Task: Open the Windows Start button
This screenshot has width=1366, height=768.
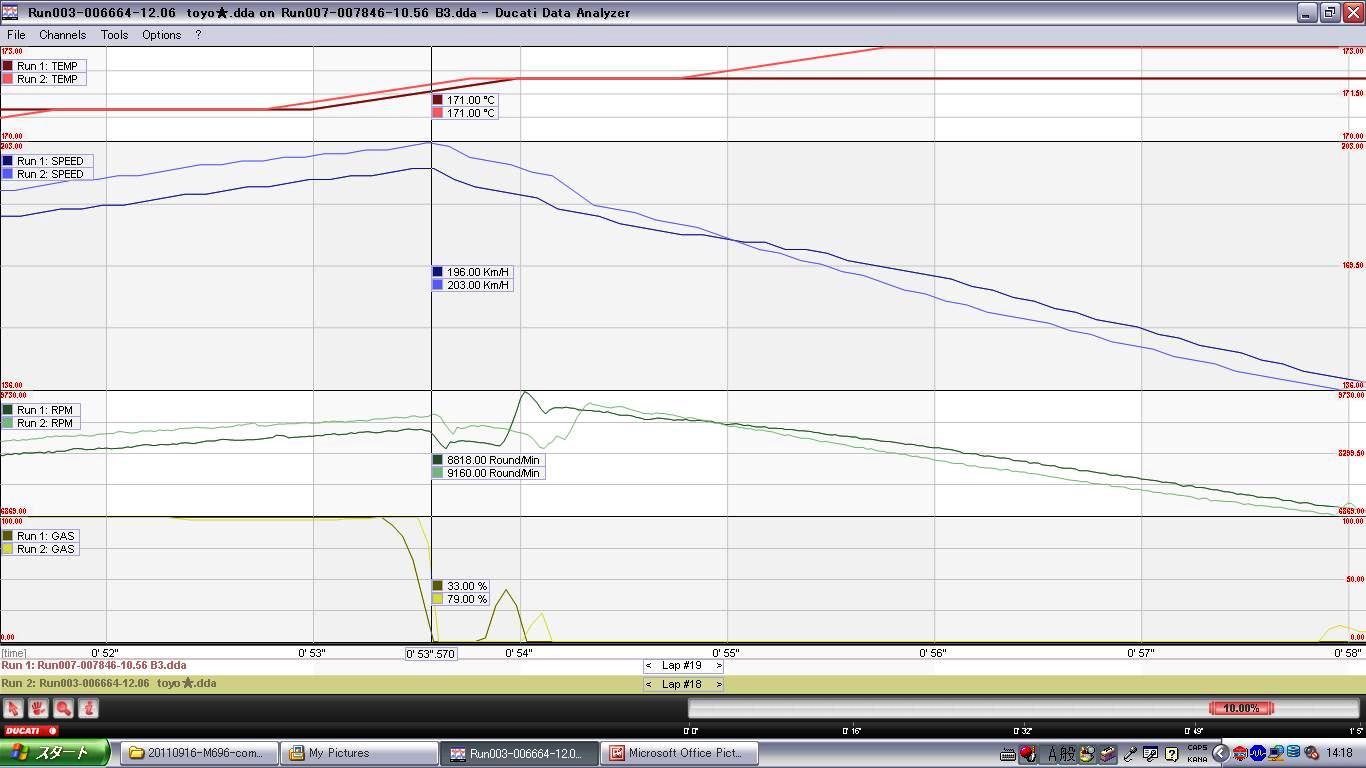Action: tap(55, 753)
